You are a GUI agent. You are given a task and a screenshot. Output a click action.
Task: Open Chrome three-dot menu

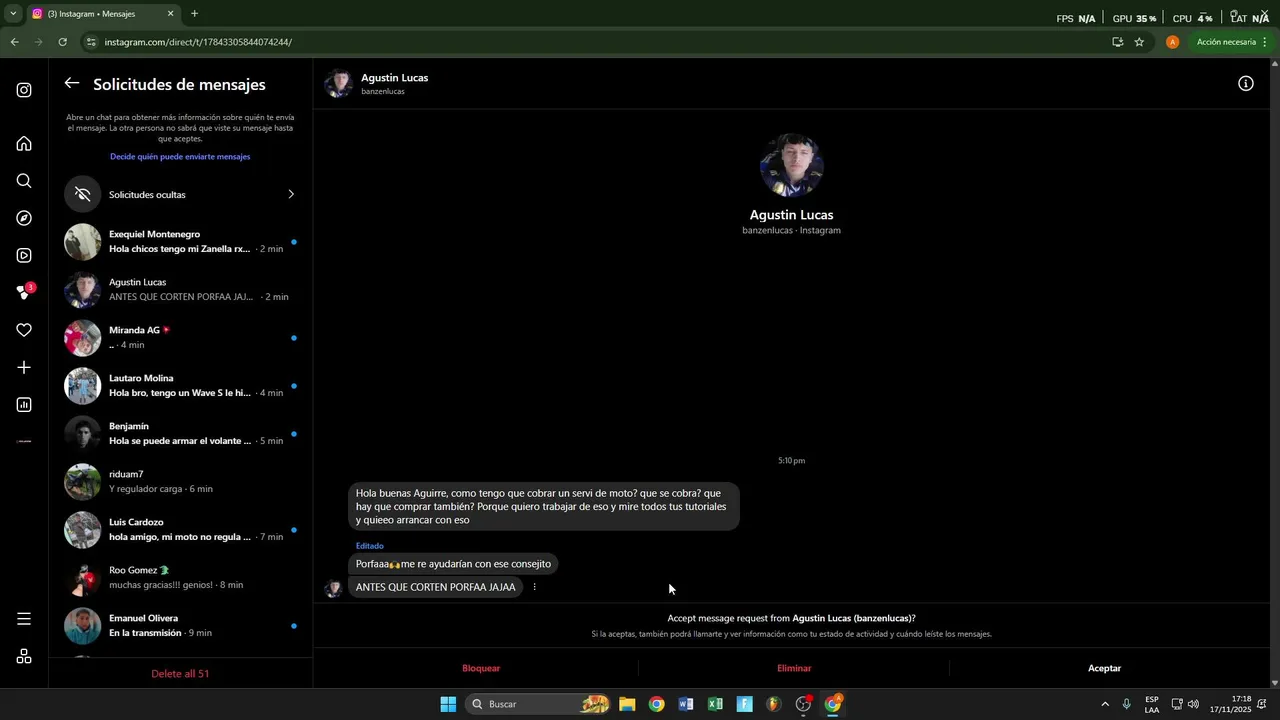click(1265, 42)
